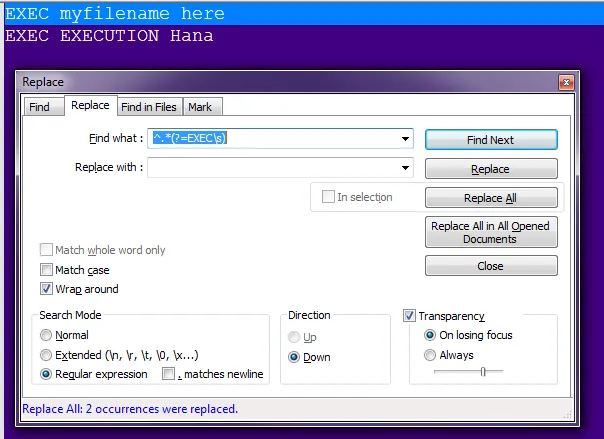This screenshot has height=439, width=604.
Task: Enable the Match case checkbox
Action: coord(46,270)
